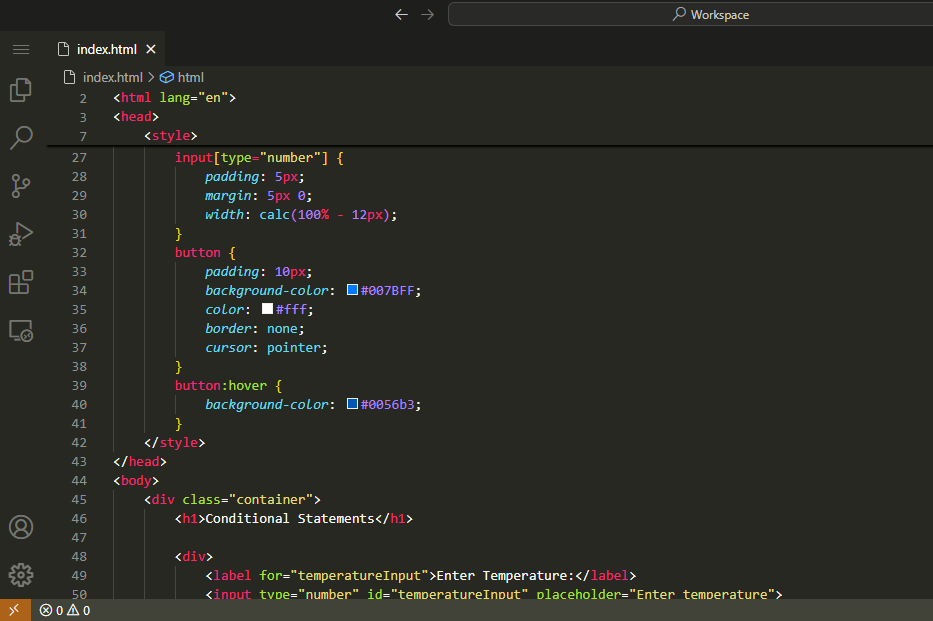933x621 pixels.
Task: Open the Run and Debug view
Action: coord(21,234)
